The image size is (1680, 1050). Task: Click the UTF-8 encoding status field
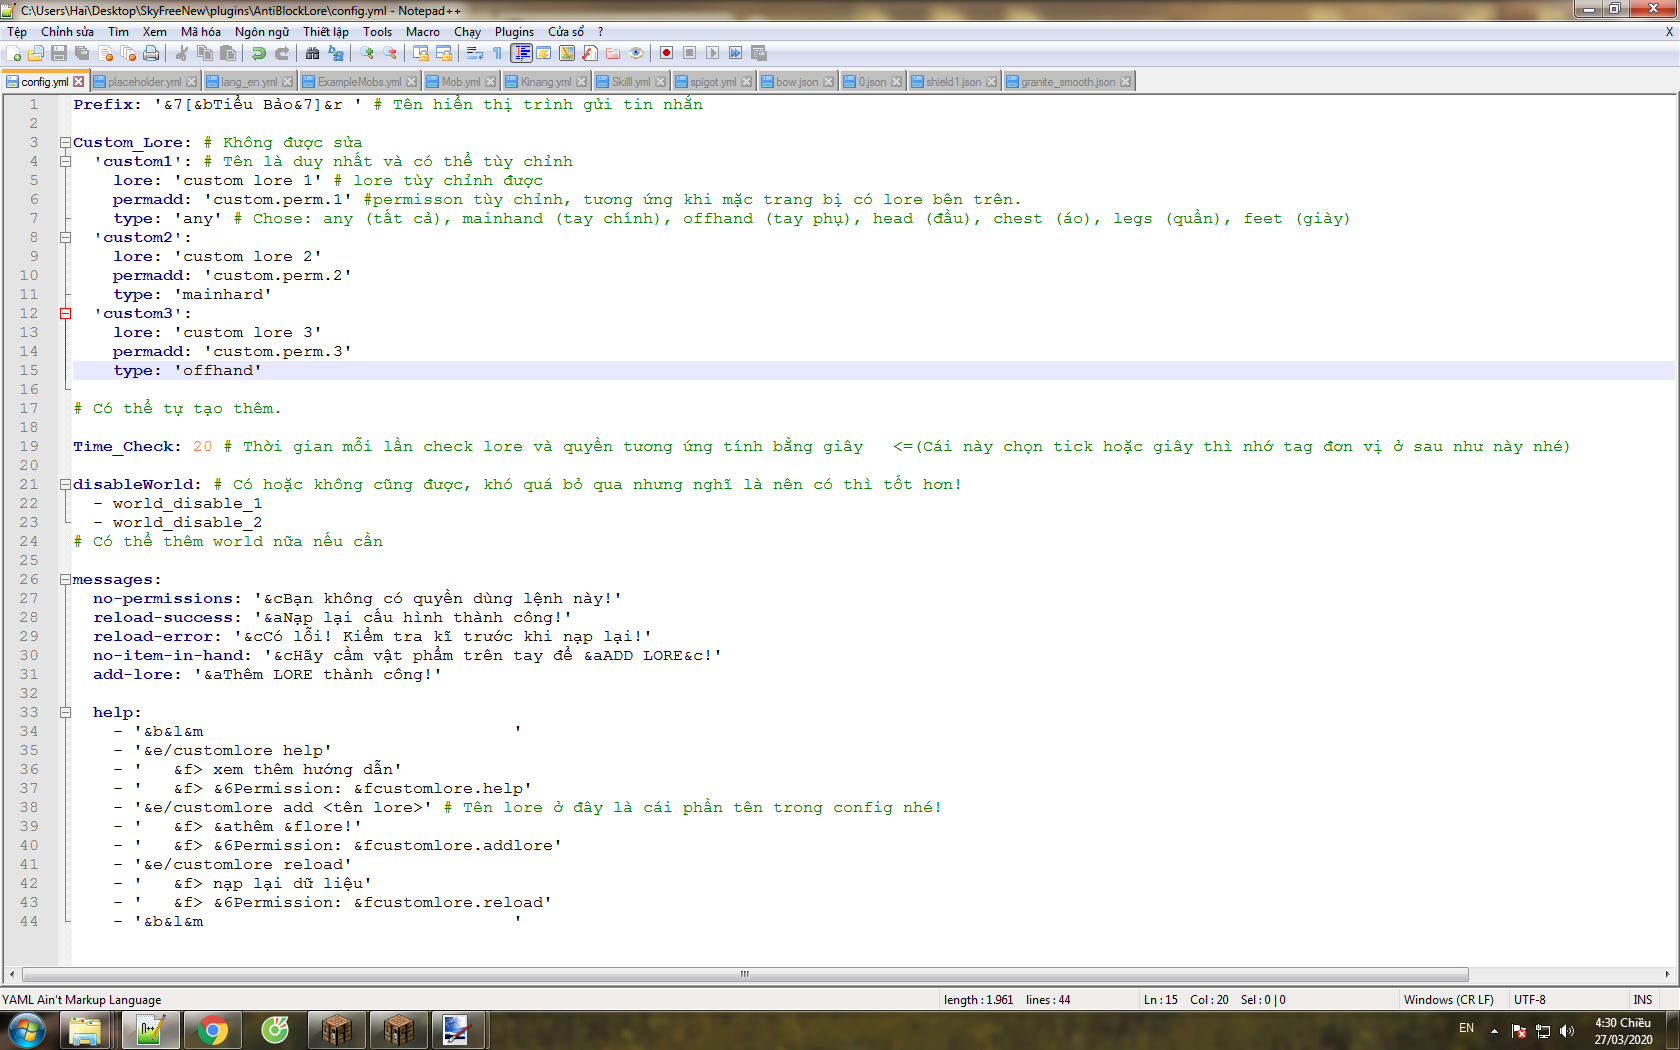point(1529,1000)
